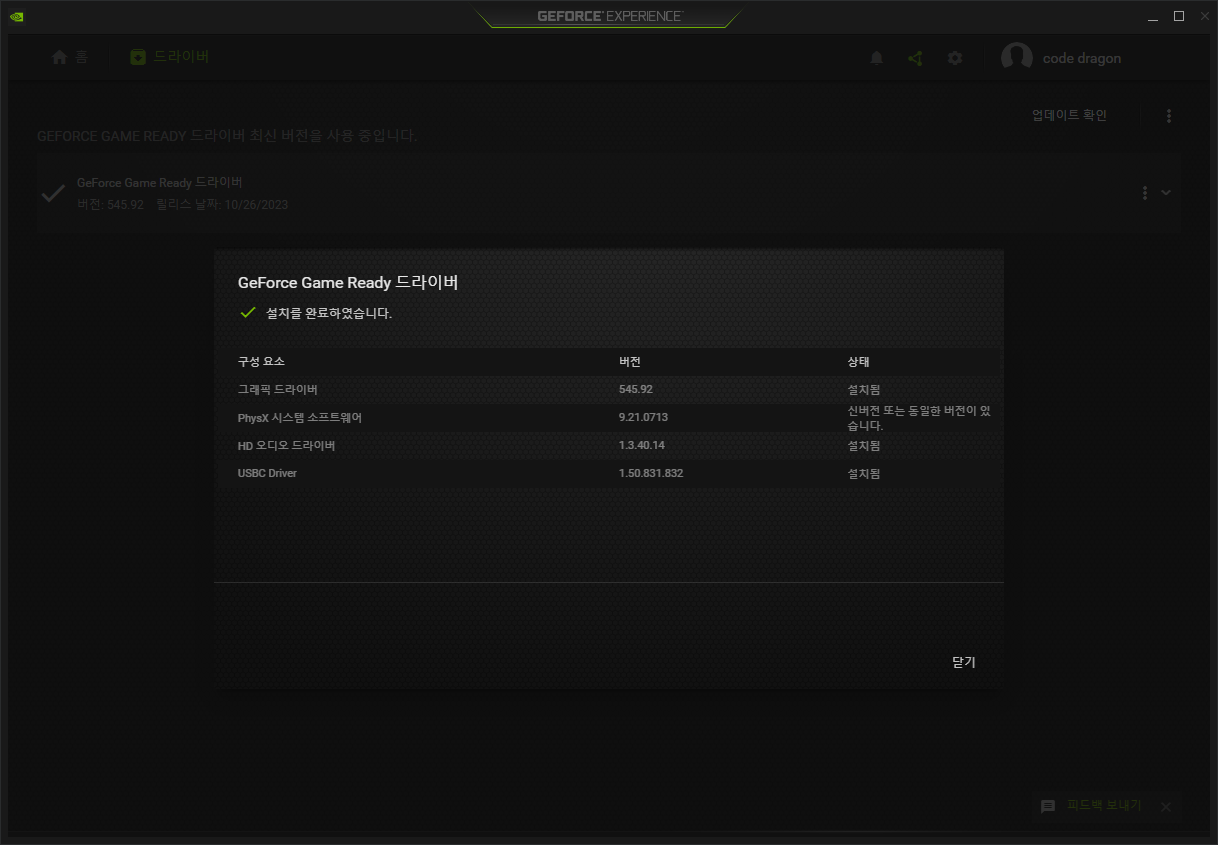Click the share icon in header
Screen dimensions: 1218x845
tap(915, 58)
